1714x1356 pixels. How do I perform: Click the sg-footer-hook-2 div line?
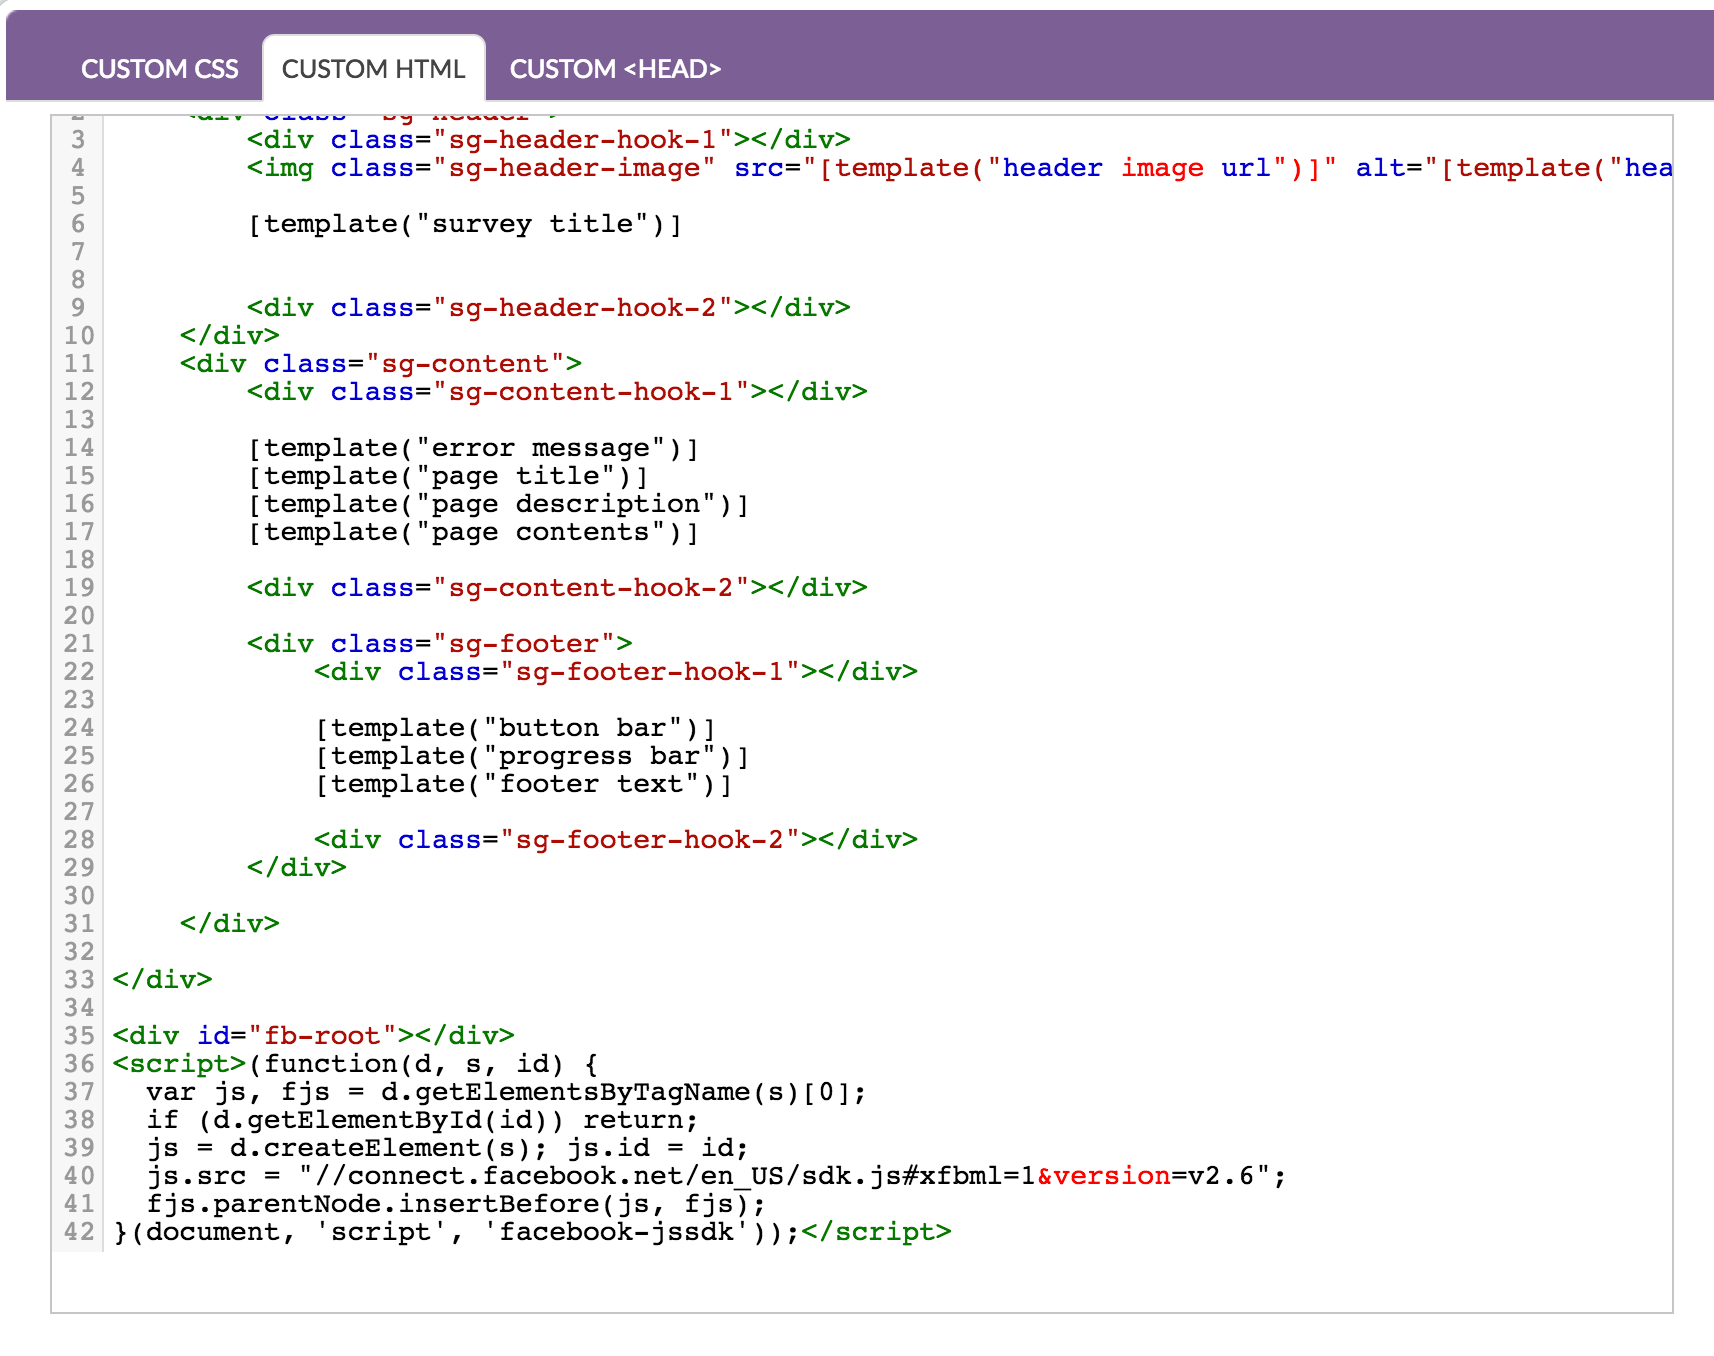616,840
